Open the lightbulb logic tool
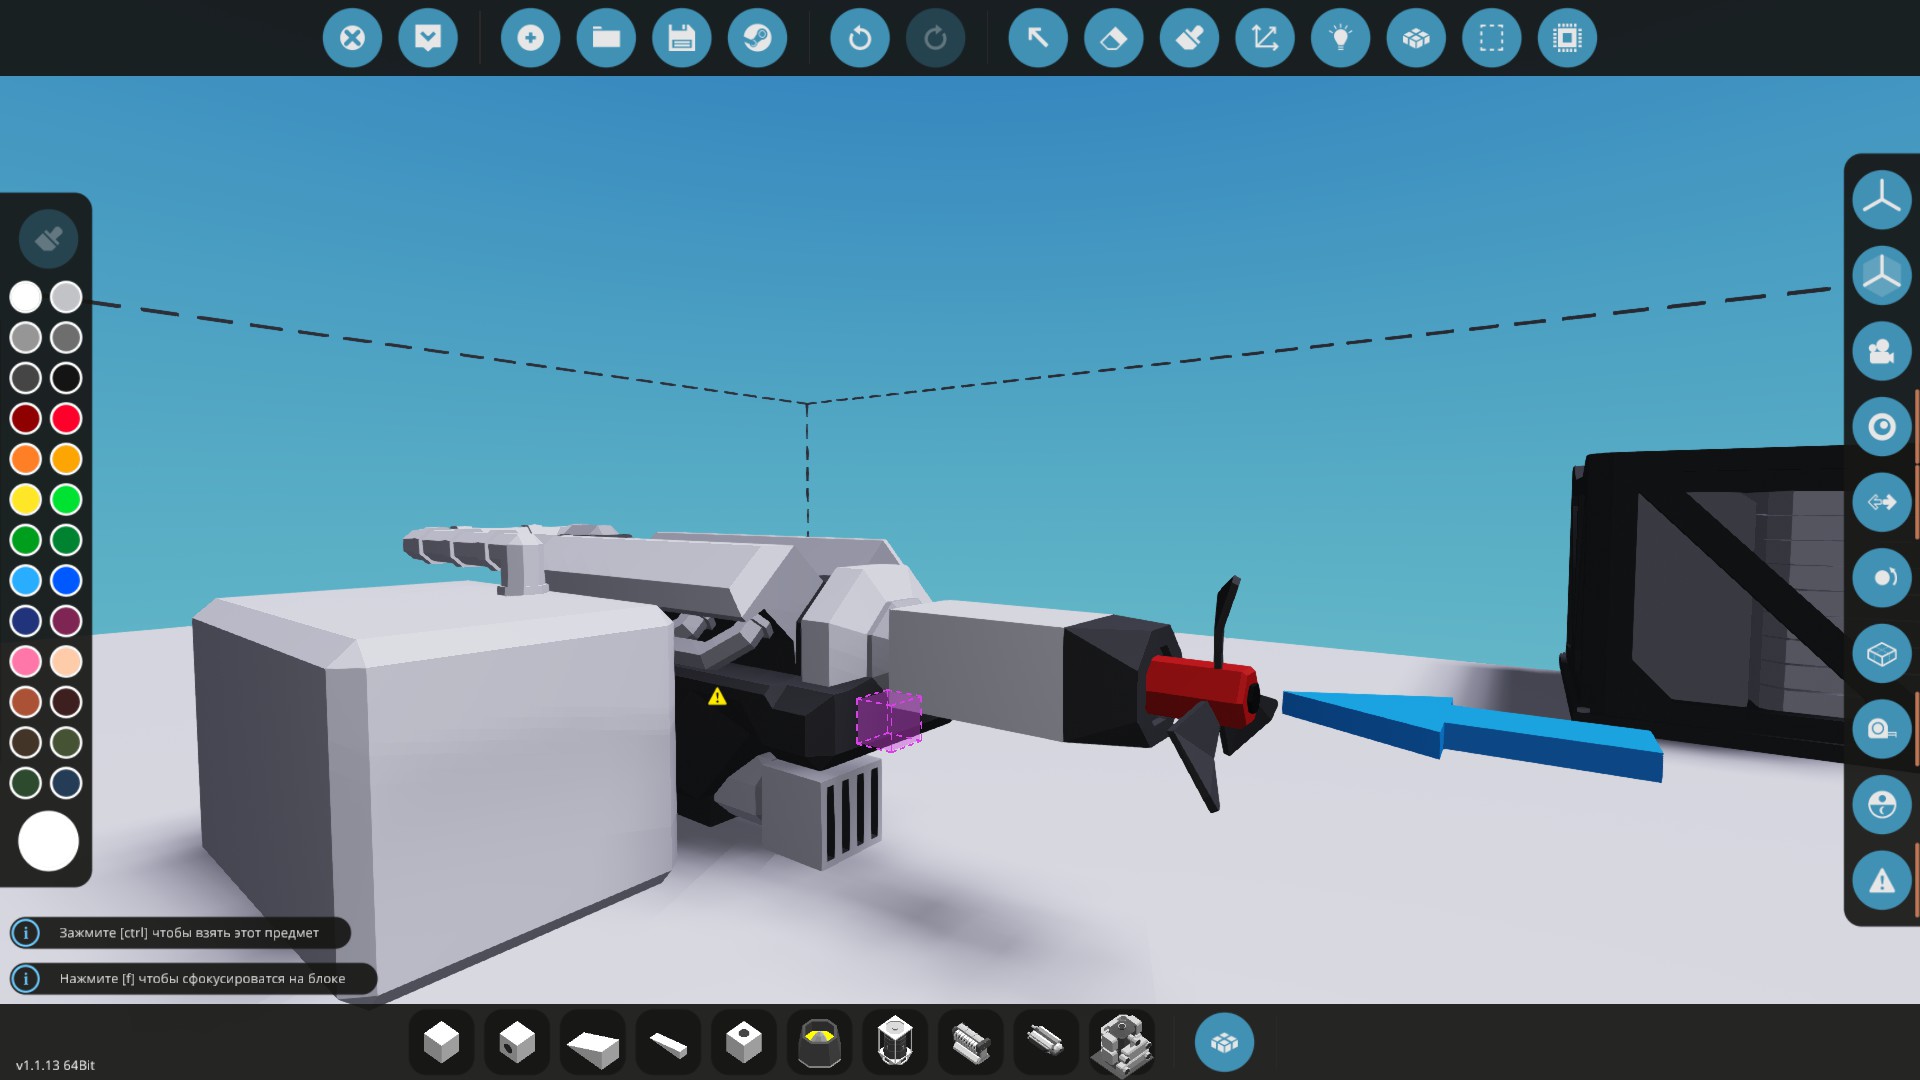This screenshot has height=1080, width=1920. 1340,38
